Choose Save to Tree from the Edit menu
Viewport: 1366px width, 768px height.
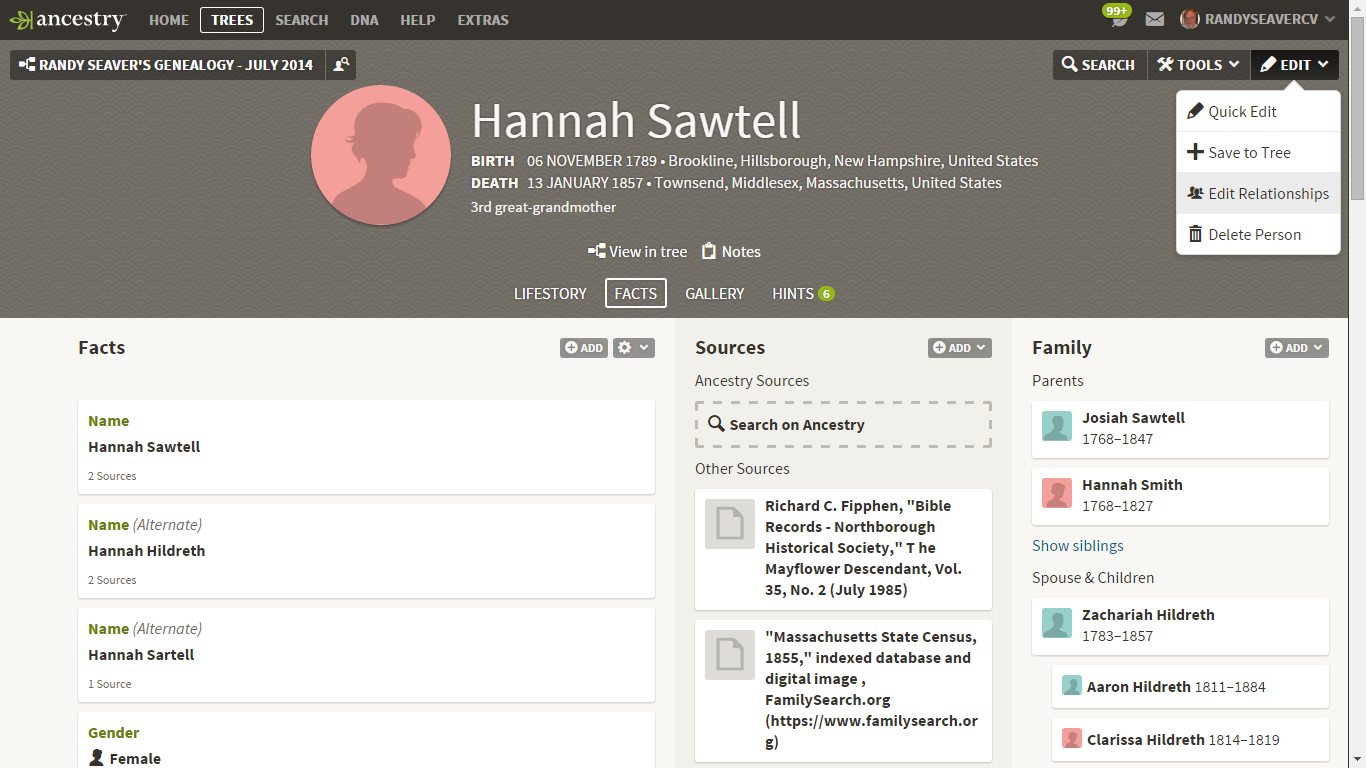click(1258, 152)
